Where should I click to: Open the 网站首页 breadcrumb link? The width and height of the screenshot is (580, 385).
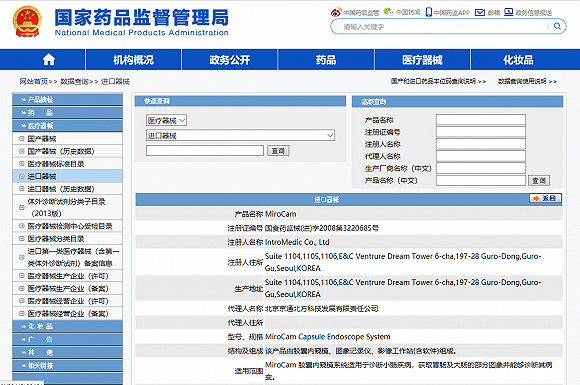[34, 81]
